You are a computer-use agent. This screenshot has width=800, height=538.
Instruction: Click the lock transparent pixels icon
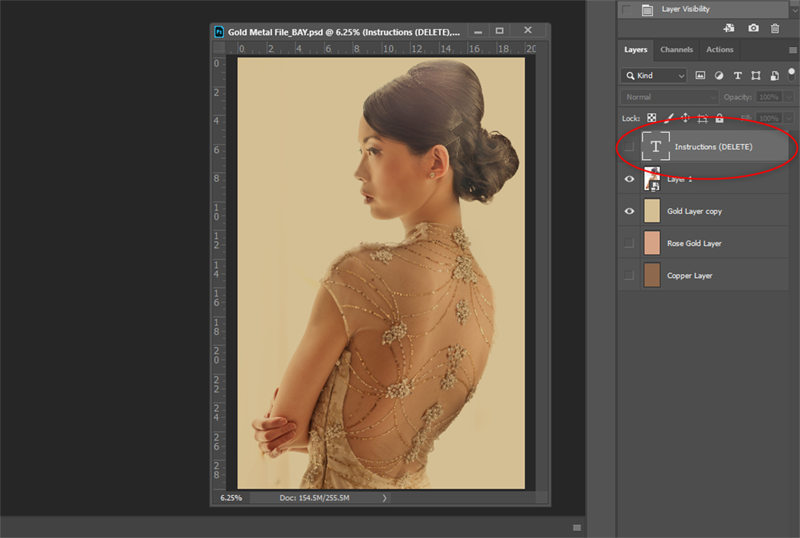tap(652, 118)
